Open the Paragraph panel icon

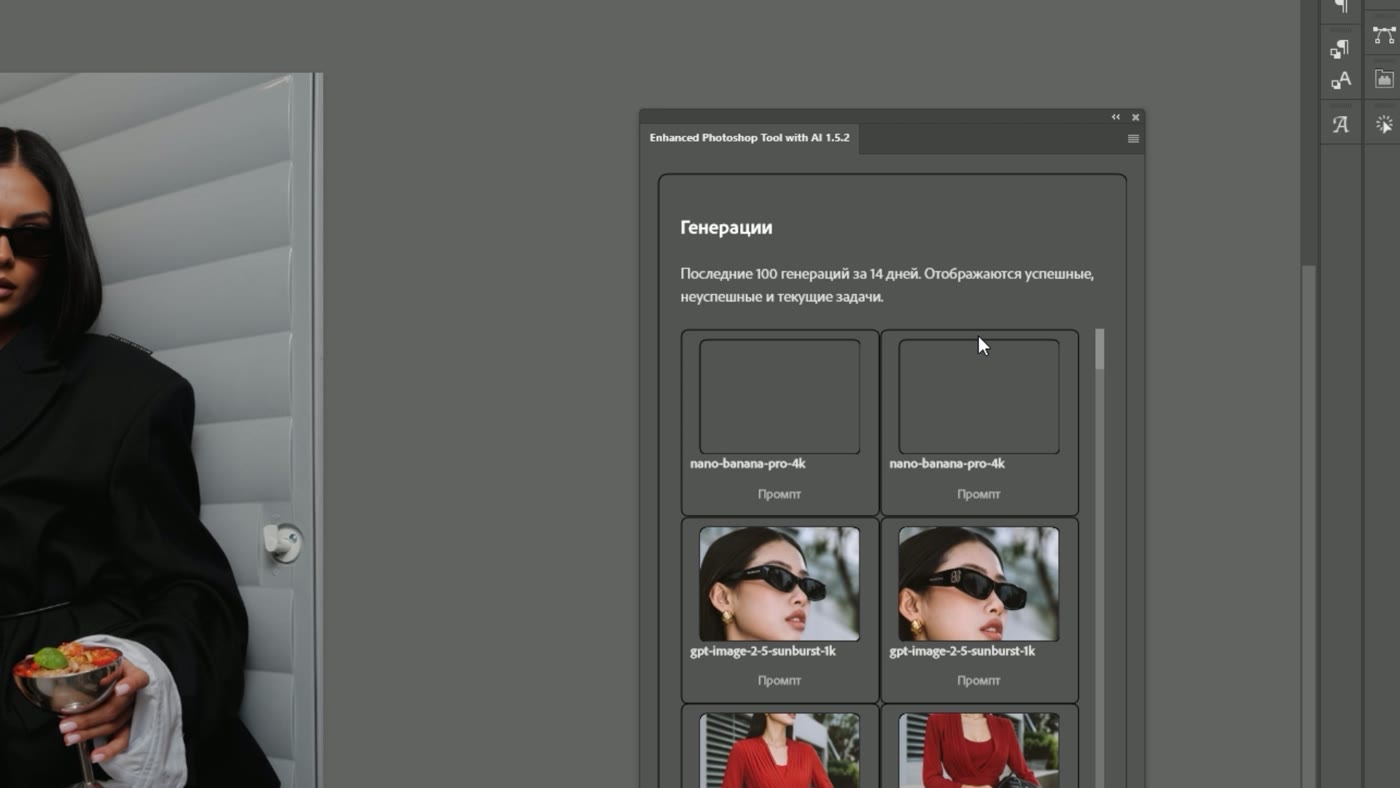click(1341, 7)
